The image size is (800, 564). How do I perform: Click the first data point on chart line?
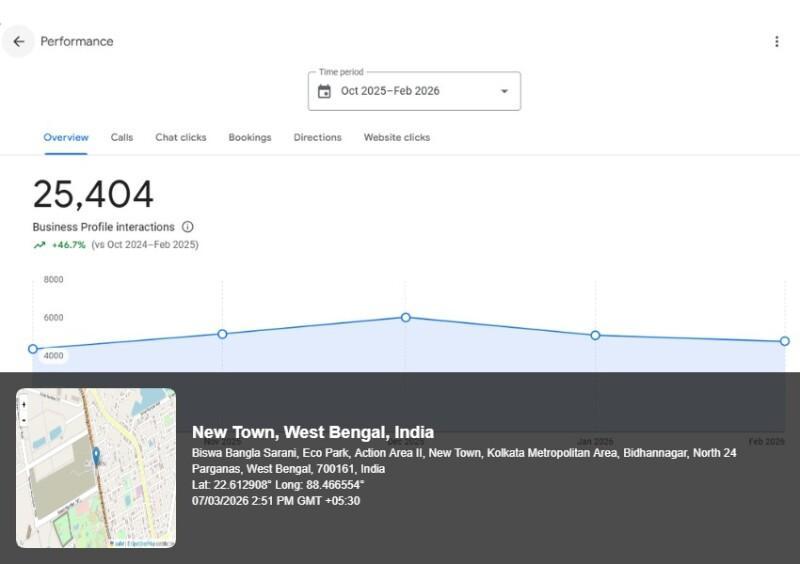click(x=33, y=349)
